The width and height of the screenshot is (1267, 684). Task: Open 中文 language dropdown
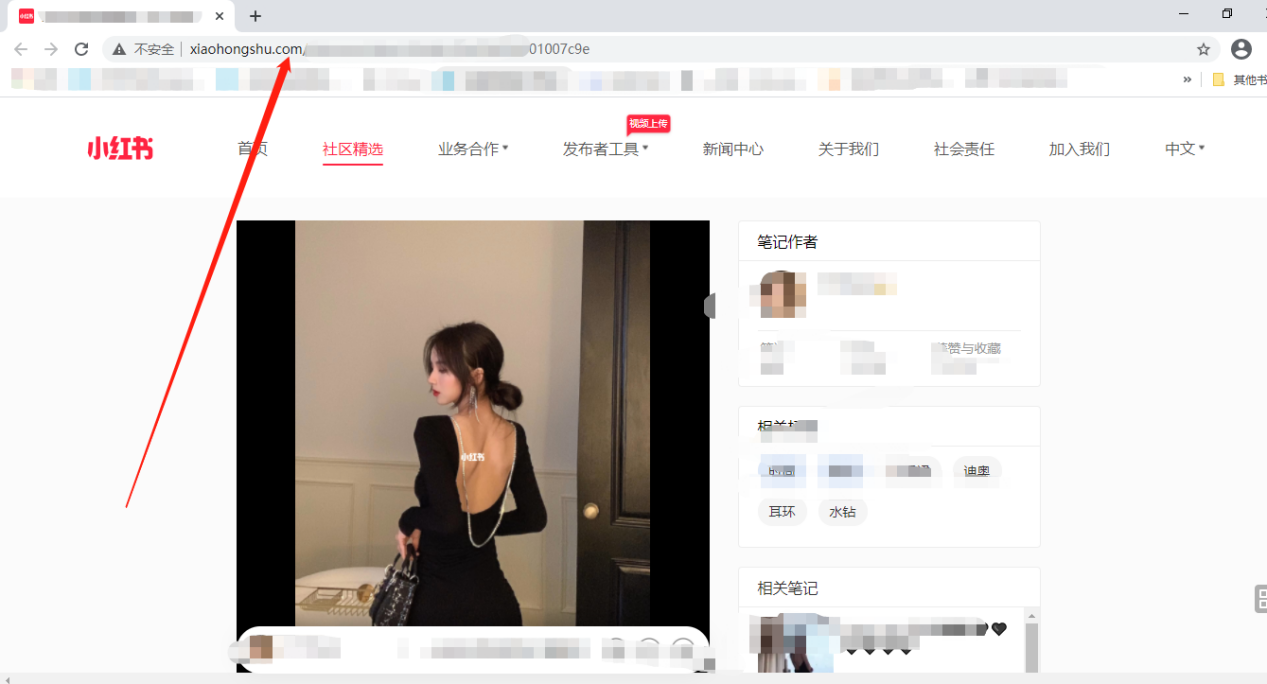1185,149
